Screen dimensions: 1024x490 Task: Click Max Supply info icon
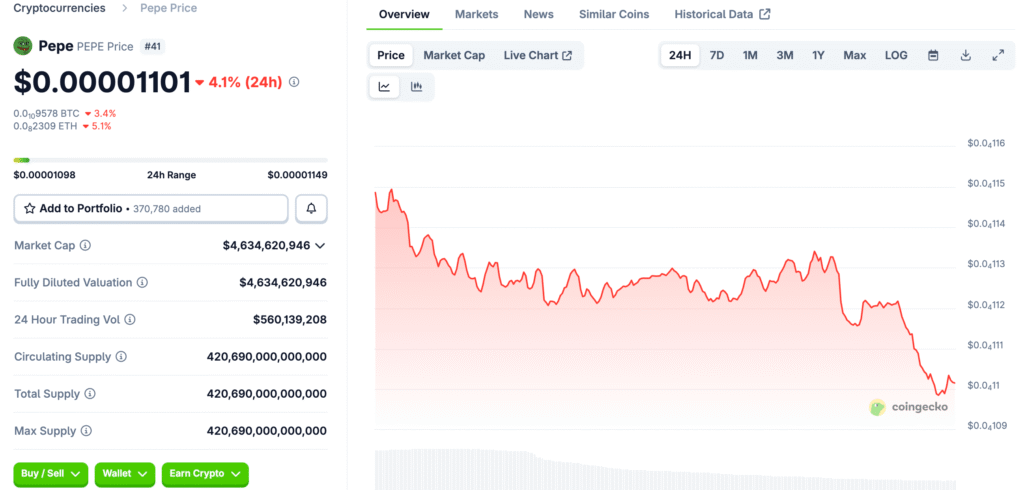point(86,431)
